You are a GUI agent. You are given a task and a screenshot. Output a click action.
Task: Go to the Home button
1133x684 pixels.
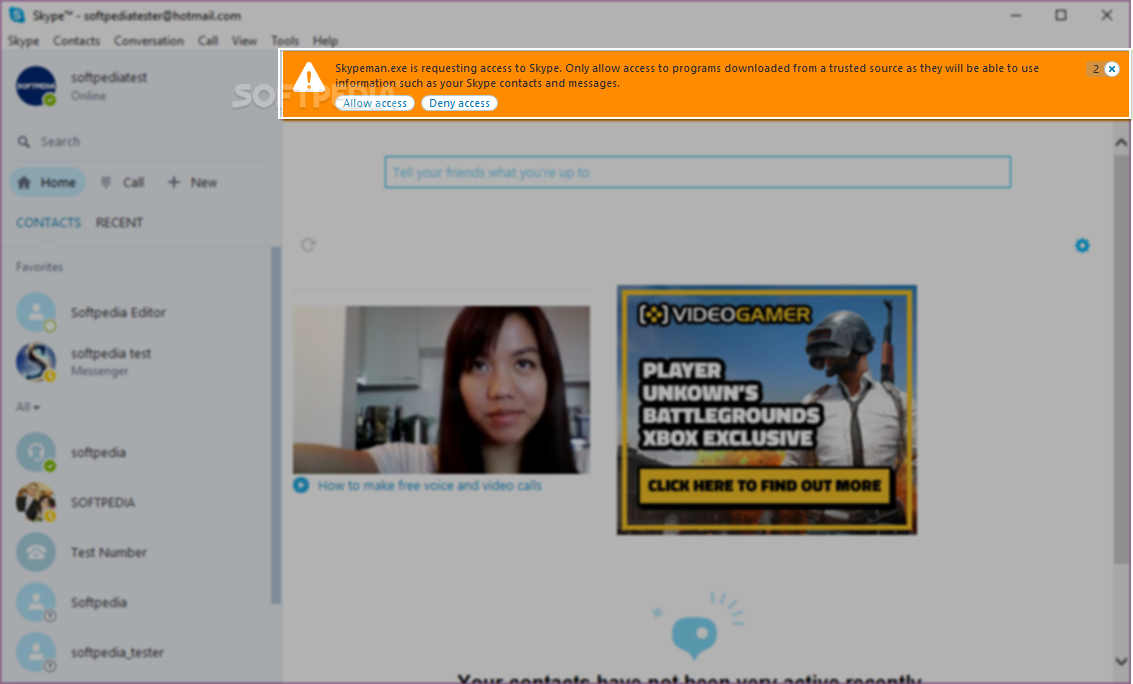[x=48, y=183]
